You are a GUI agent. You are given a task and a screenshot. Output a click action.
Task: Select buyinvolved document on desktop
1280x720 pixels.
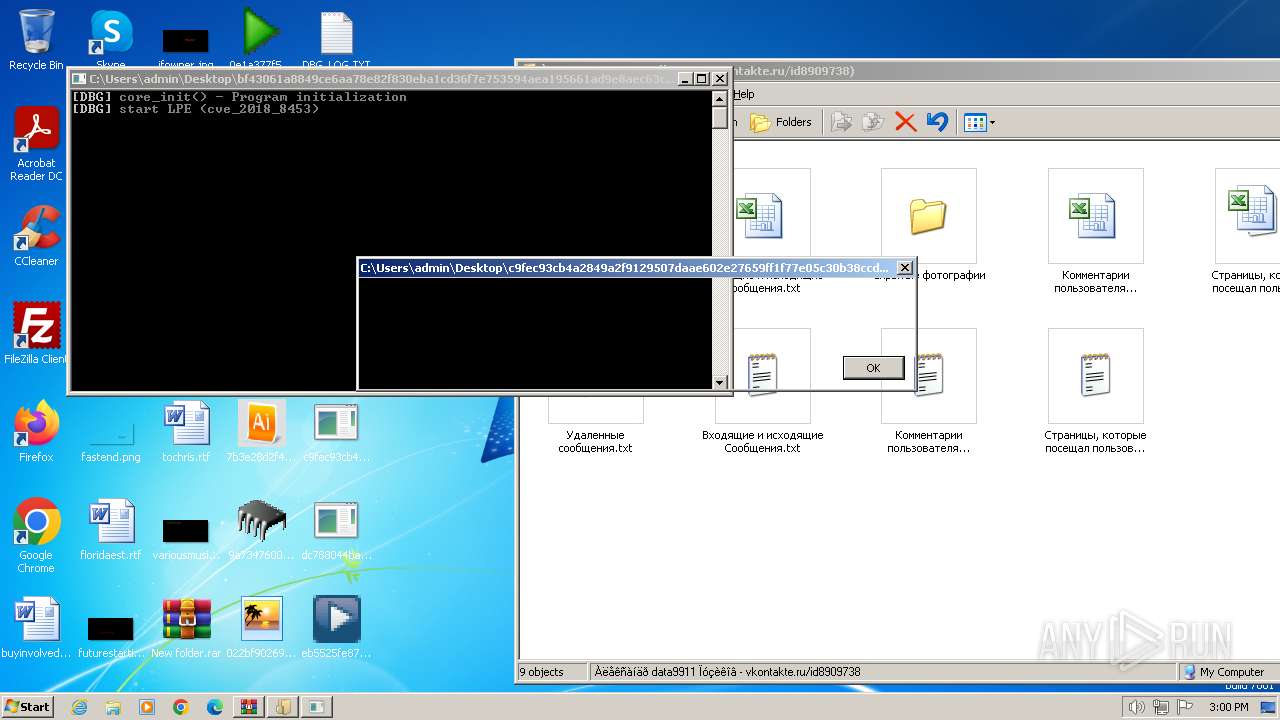pos(36,628)
